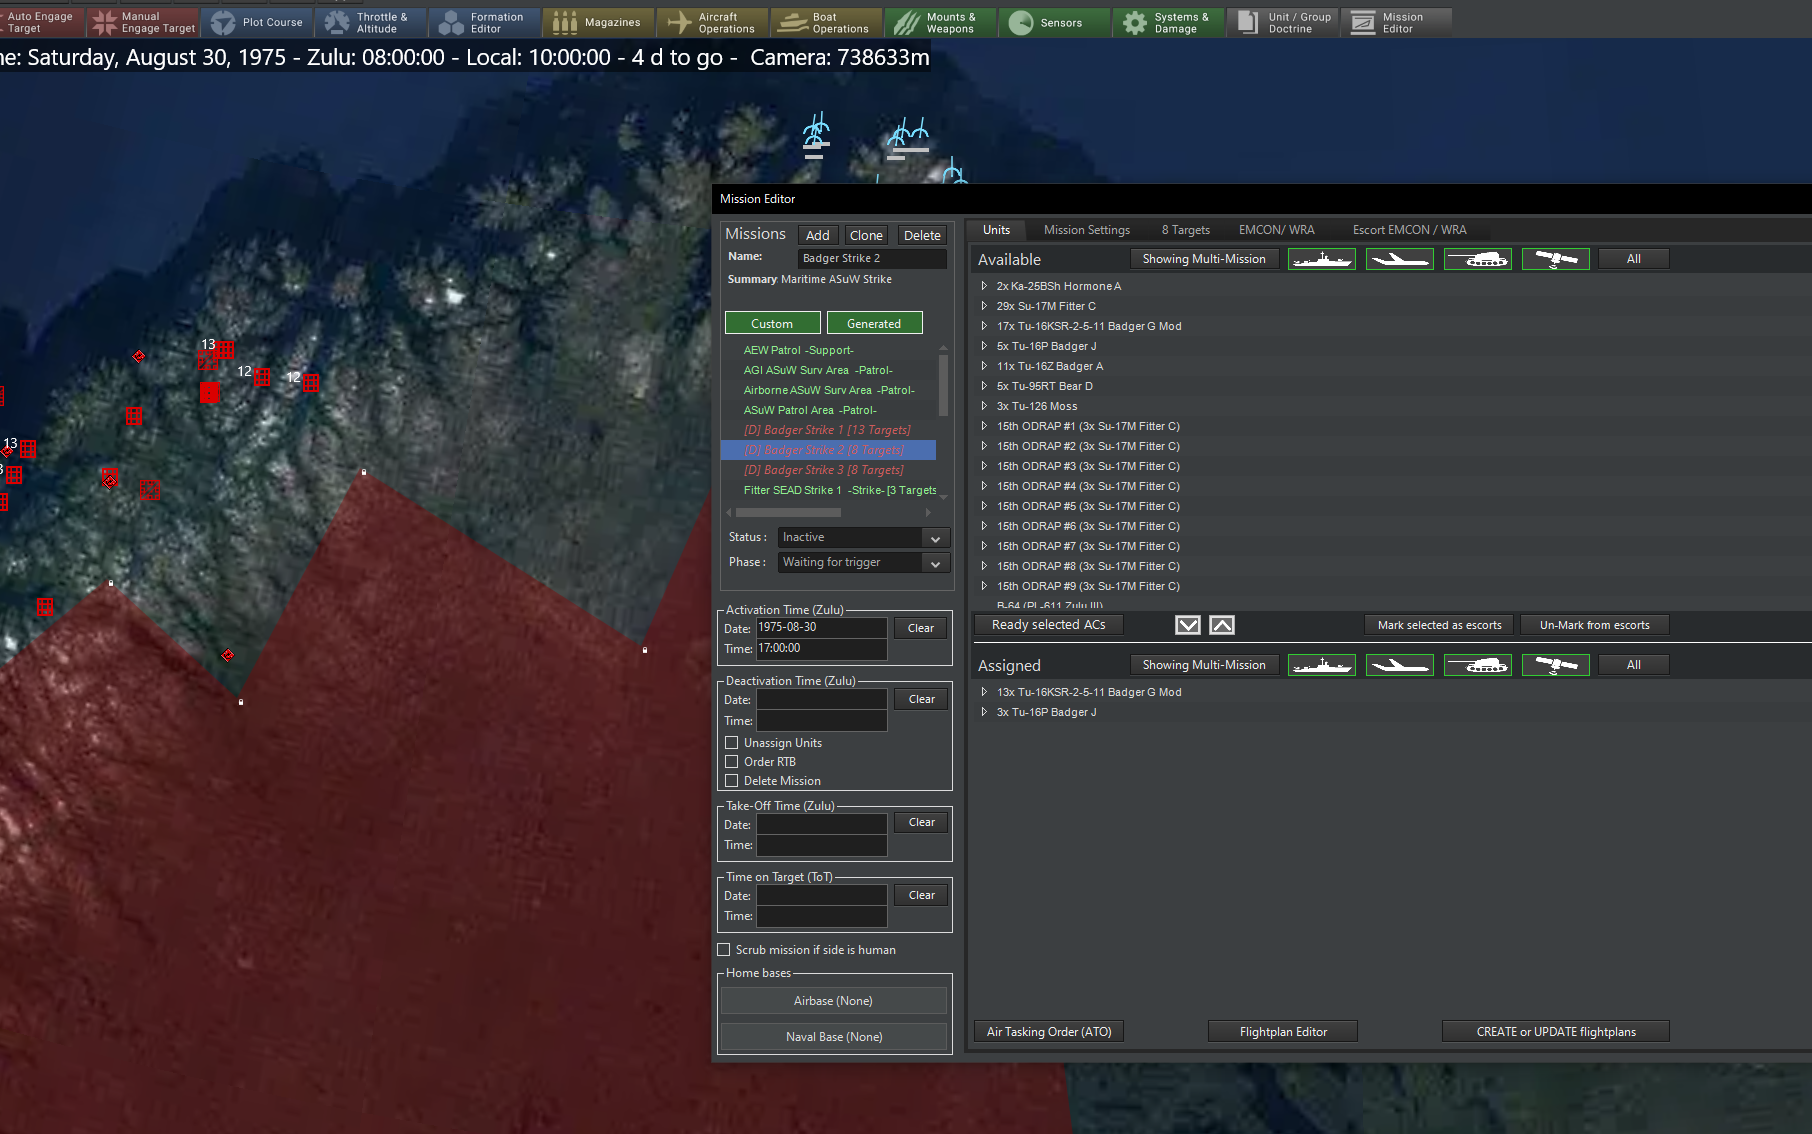
Task: Check the Order RTB option
Action: pyautogui.click(x=732, y=762)
